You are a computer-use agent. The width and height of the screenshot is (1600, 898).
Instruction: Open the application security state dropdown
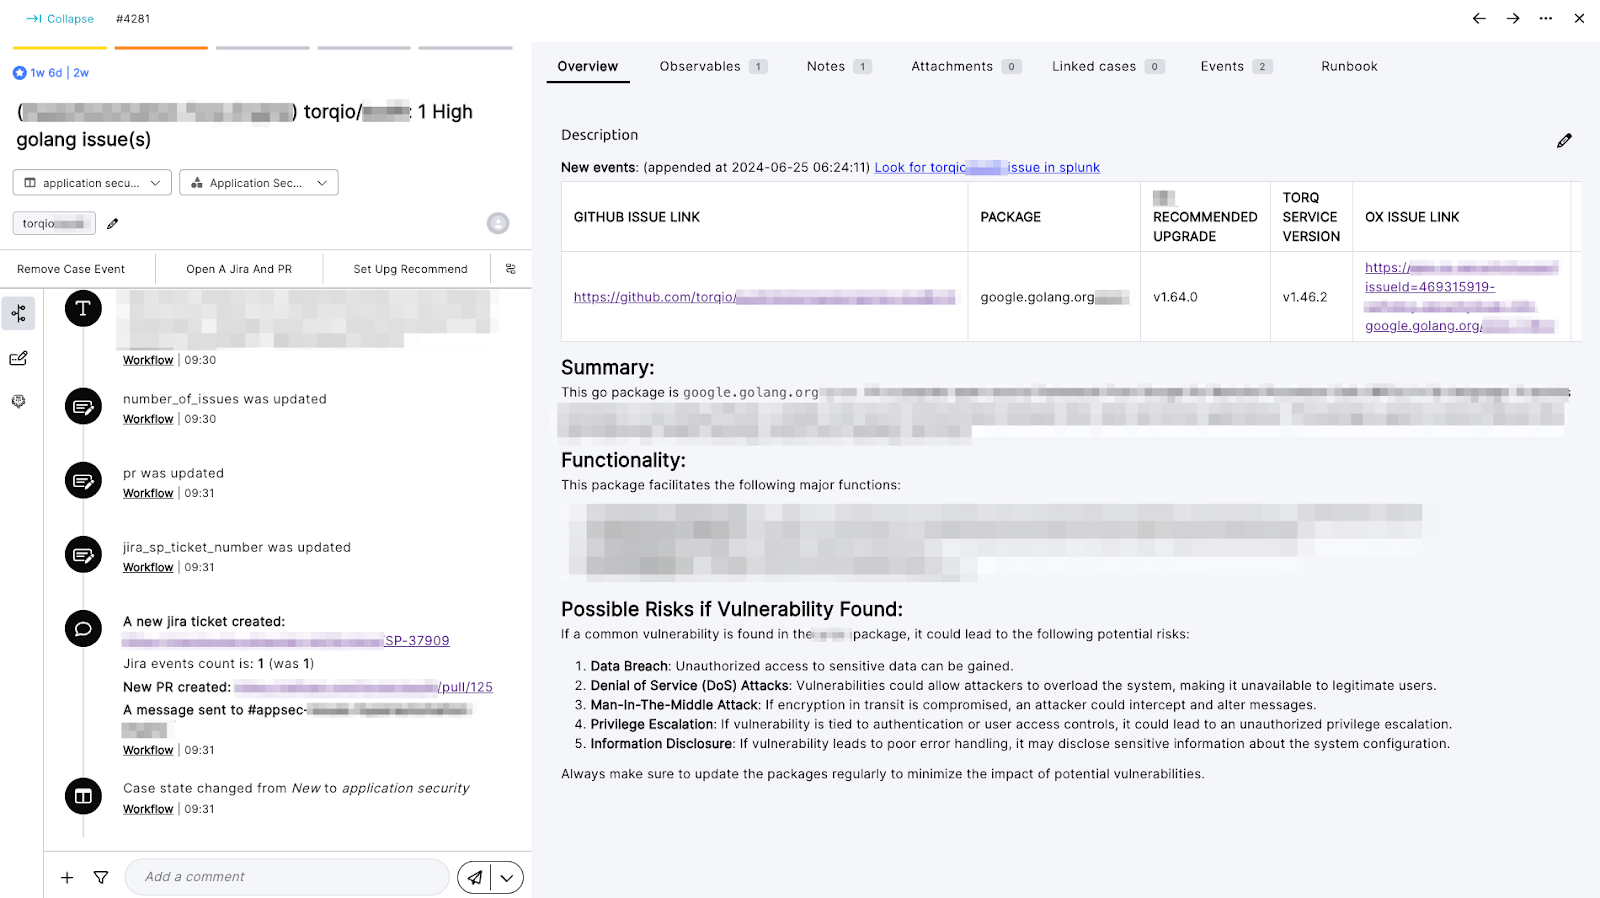pos(92,183)
